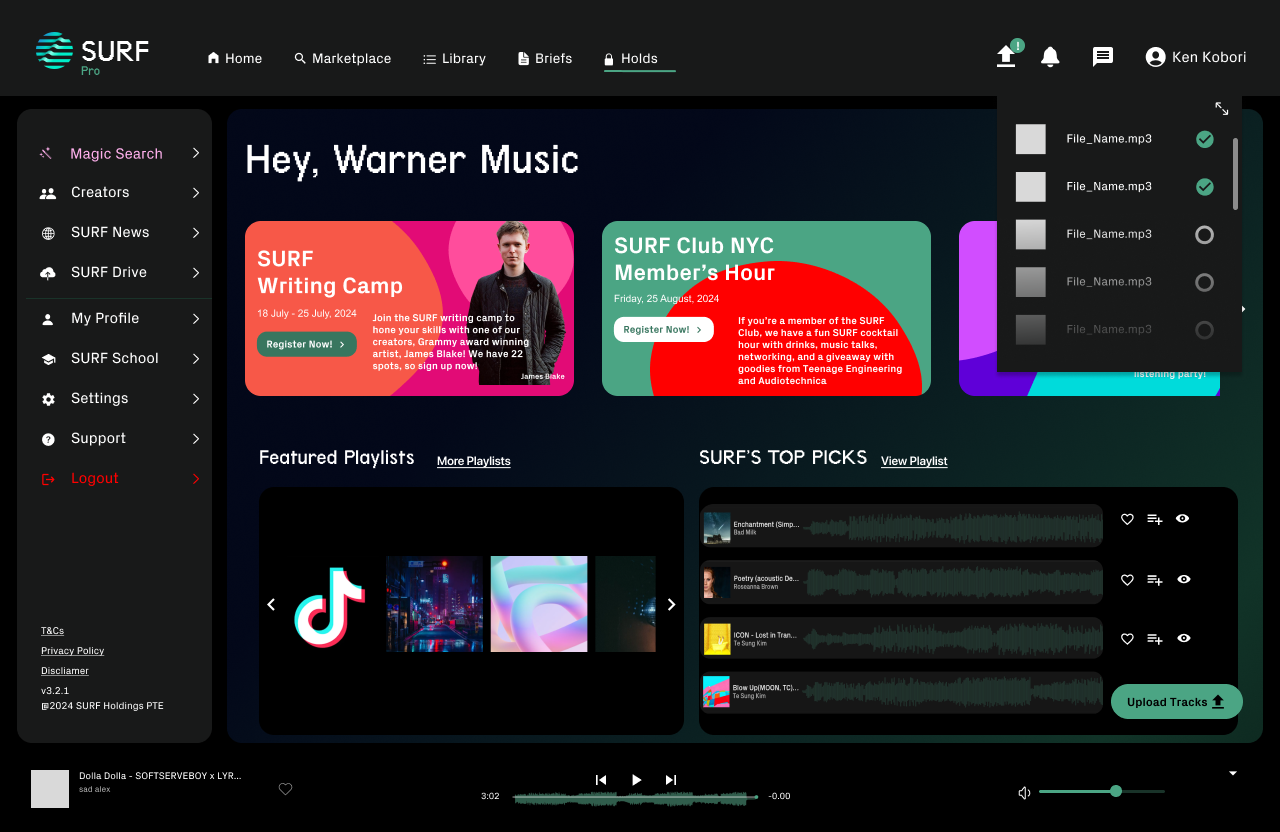Click the Ken Kobori account avatar icon
The image size is (1280, 832).
pos(1155,57)
